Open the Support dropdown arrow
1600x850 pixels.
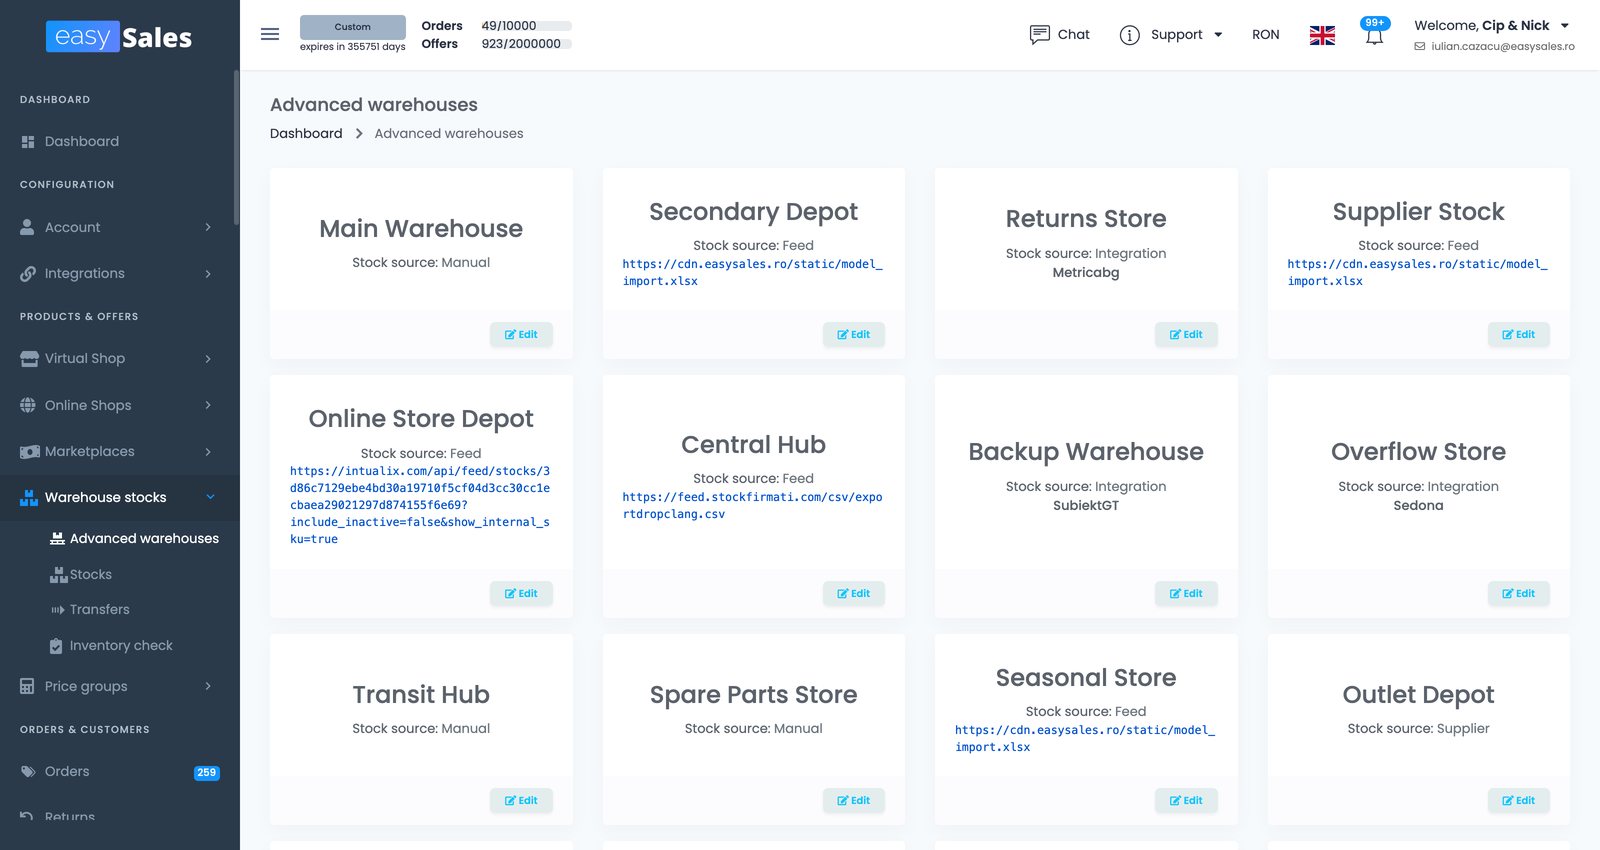click(x=1218, y=35)
